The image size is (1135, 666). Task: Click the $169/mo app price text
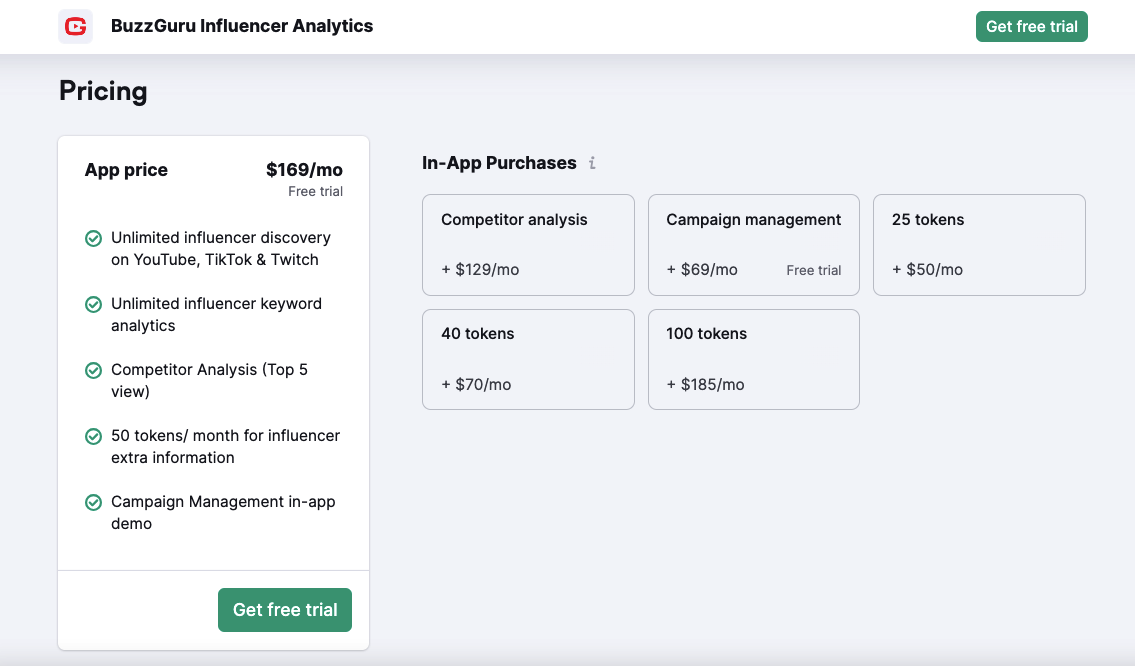(x=304, y=170)
